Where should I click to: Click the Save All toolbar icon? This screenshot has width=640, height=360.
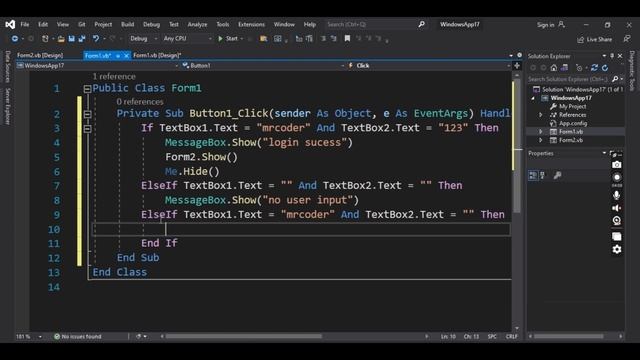click(82, 39)
